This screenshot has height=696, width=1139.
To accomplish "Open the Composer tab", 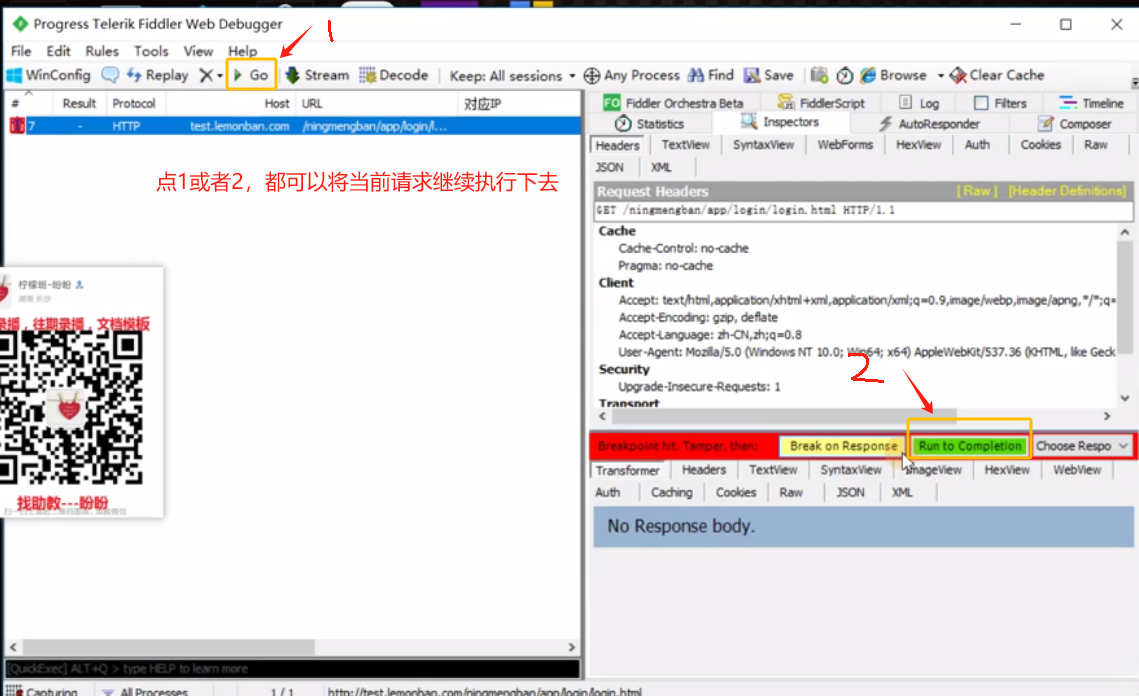I will click(x=1075, y=124).
